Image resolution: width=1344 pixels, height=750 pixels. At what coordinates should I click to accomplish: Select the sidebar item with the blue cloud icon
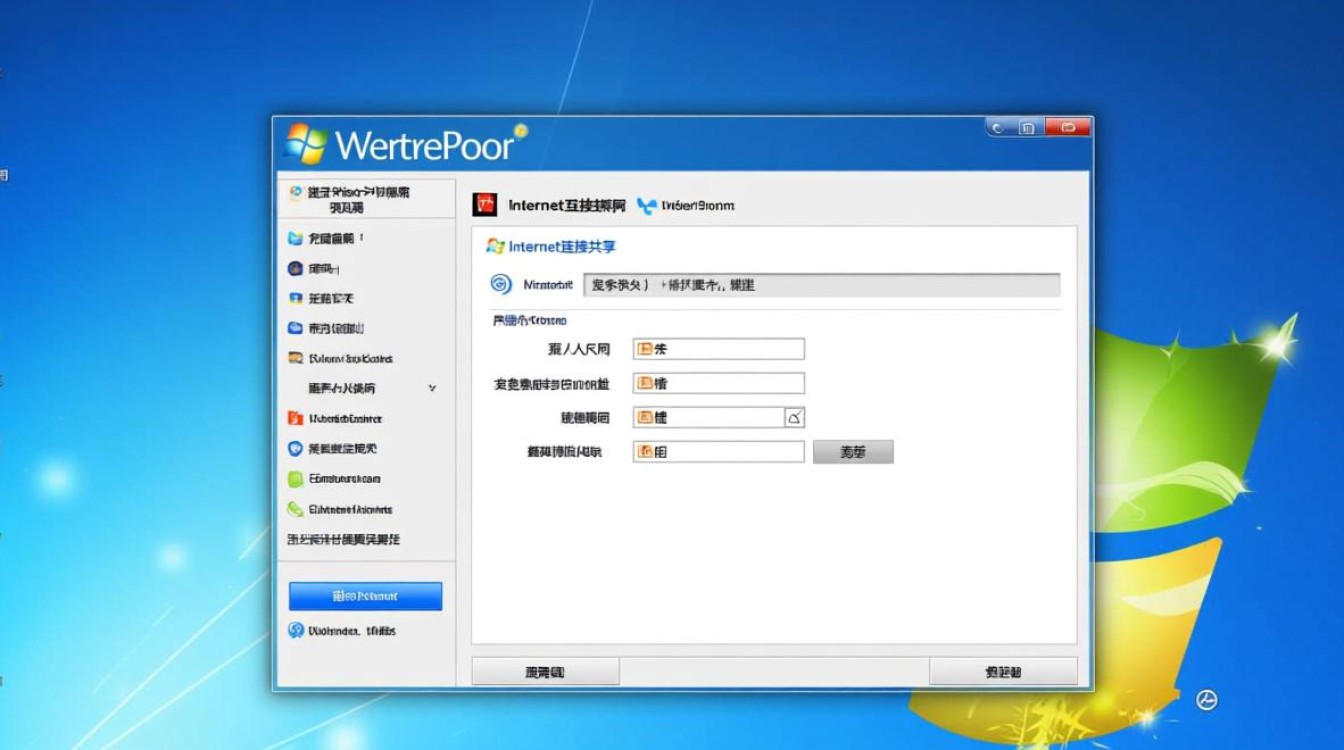(295, 328)
